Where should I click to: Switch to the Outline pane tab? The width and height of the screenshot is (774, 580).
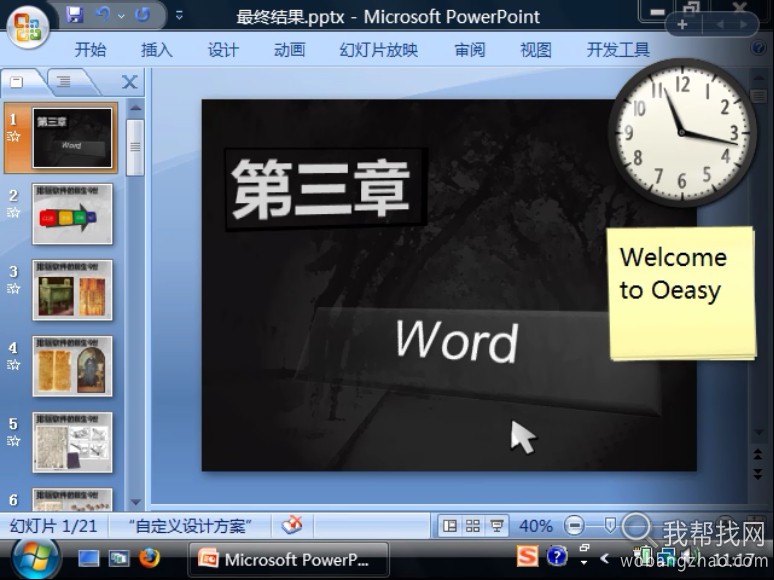63,82
